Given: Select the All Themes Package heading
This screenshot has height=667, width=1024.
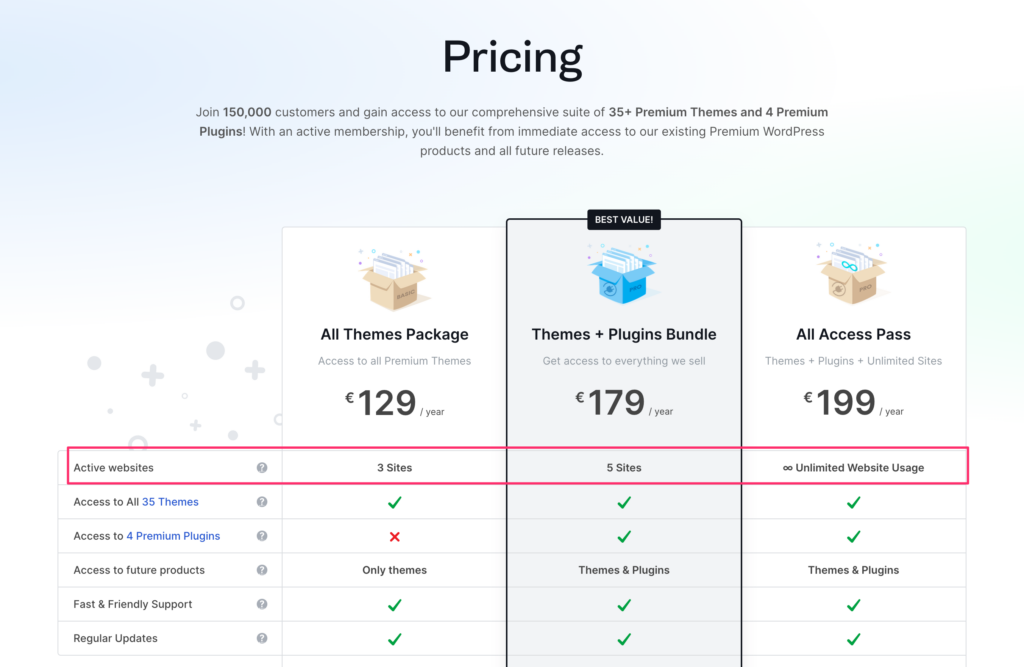Looking at the screenshot, I should coord(394,334).
